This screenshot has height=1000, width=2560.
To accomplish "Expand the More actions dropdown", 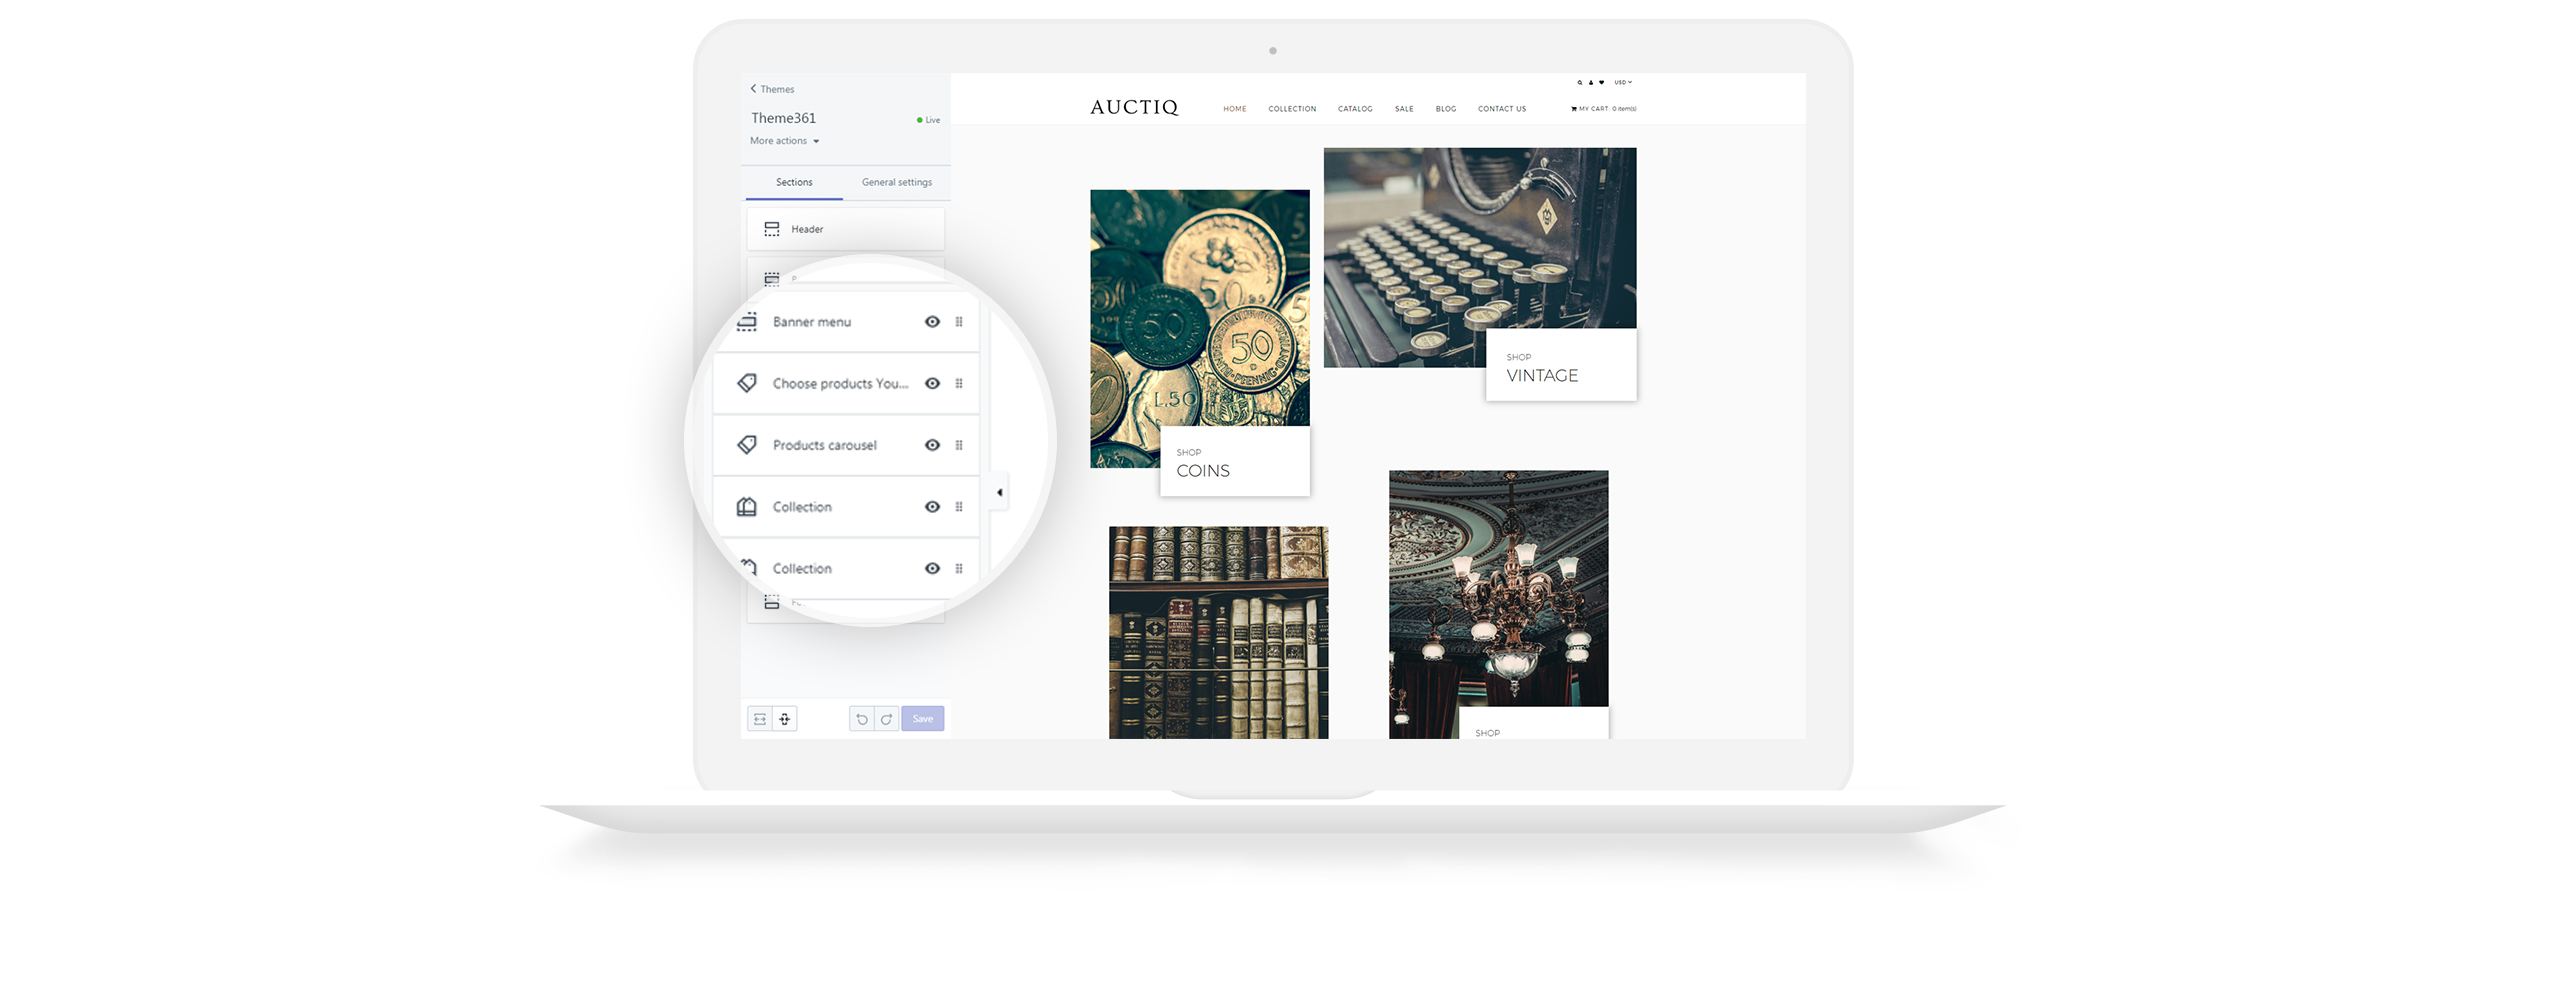I will tap(785, 141).
